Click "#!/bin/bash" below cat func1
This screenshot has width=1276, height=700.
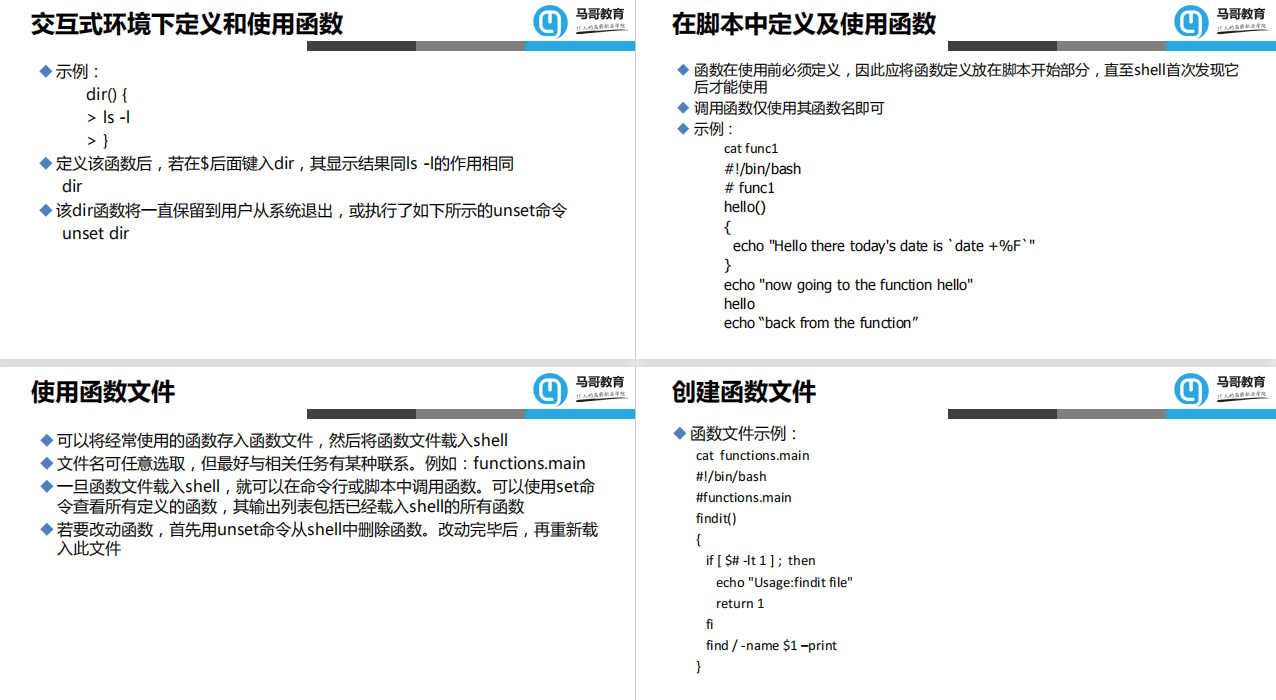coord(763,169)
